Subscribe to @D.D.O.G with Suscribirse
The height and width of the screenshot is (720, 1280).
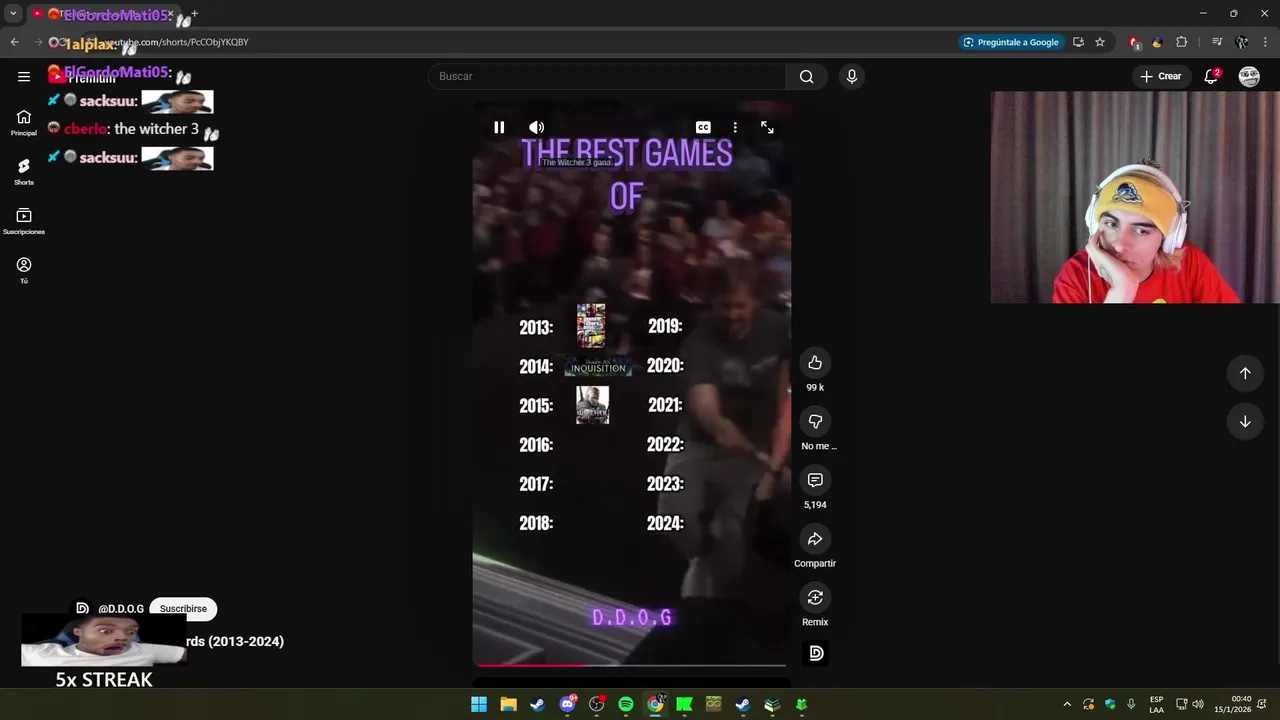click(x=183, y=608)
